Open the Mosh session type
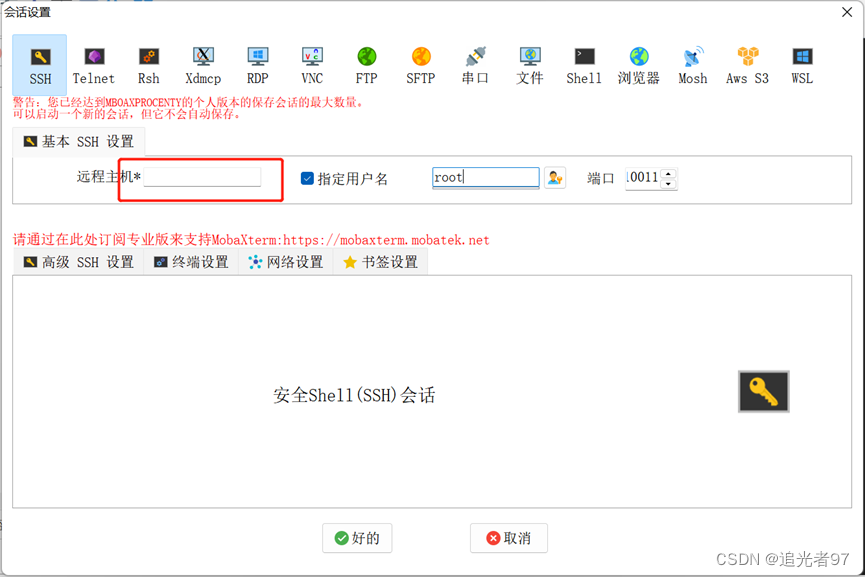Viewport: 865px width, 577px height. pyautogui.click(x=692, y=60)
